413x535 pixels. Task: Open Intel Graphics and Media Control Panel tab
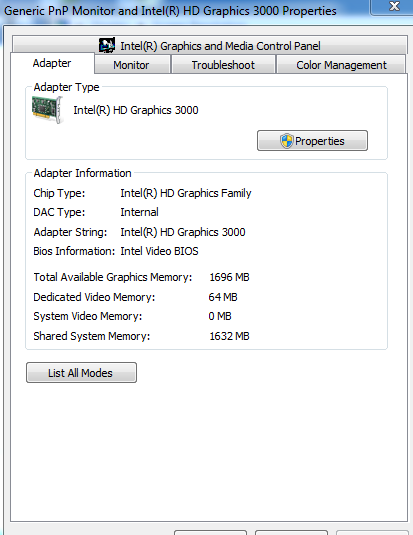[210, 45]
